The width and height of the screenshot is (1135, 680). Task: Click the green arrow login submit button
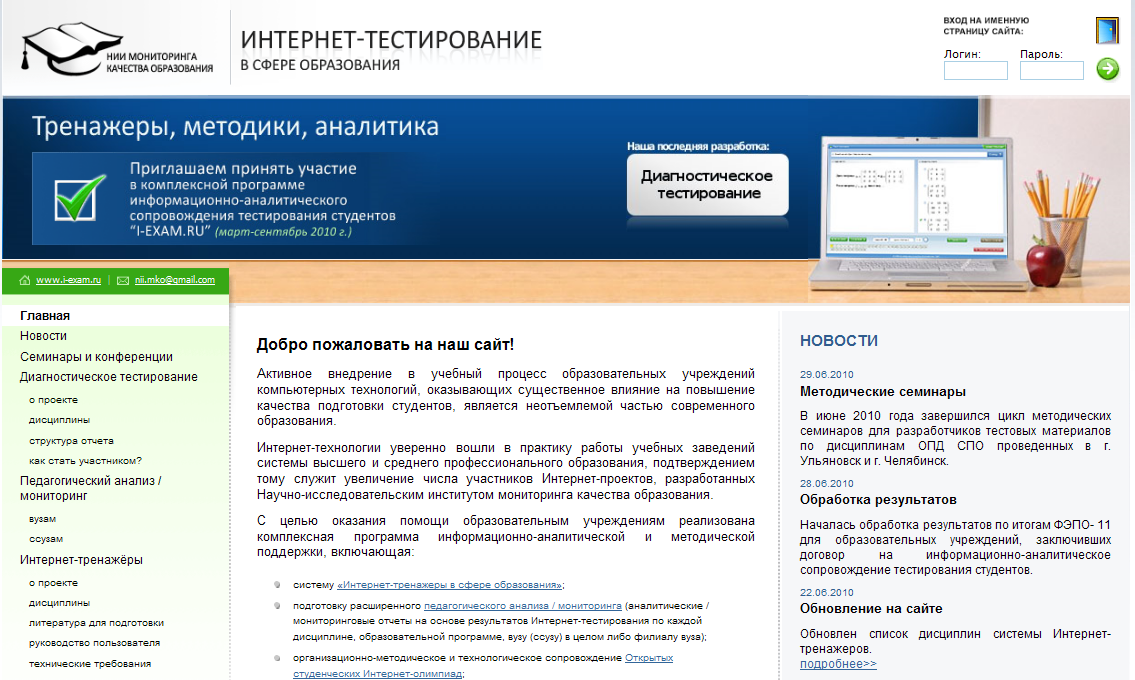coord(1107,69)
